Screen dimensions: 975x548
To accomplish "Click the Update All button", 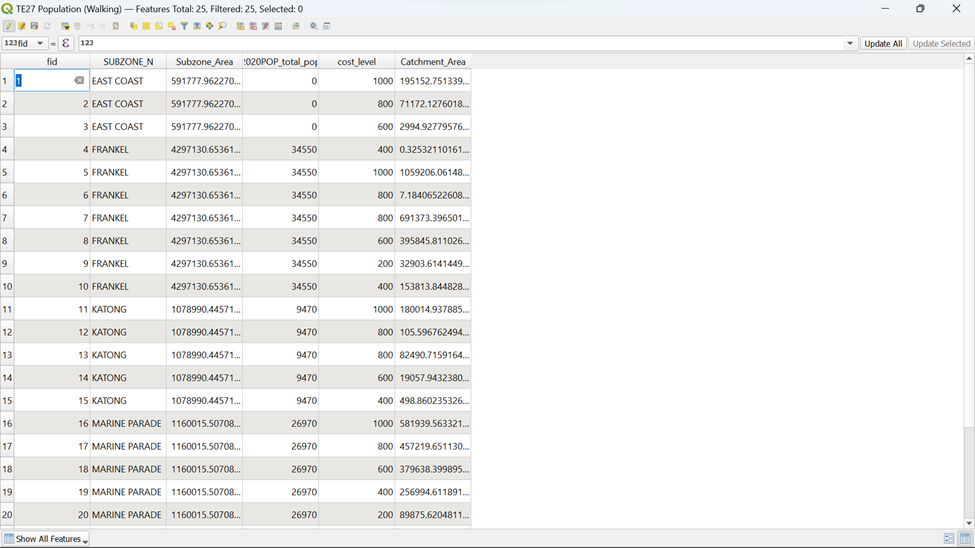I will pyautogui.click(x=883, y=44).
